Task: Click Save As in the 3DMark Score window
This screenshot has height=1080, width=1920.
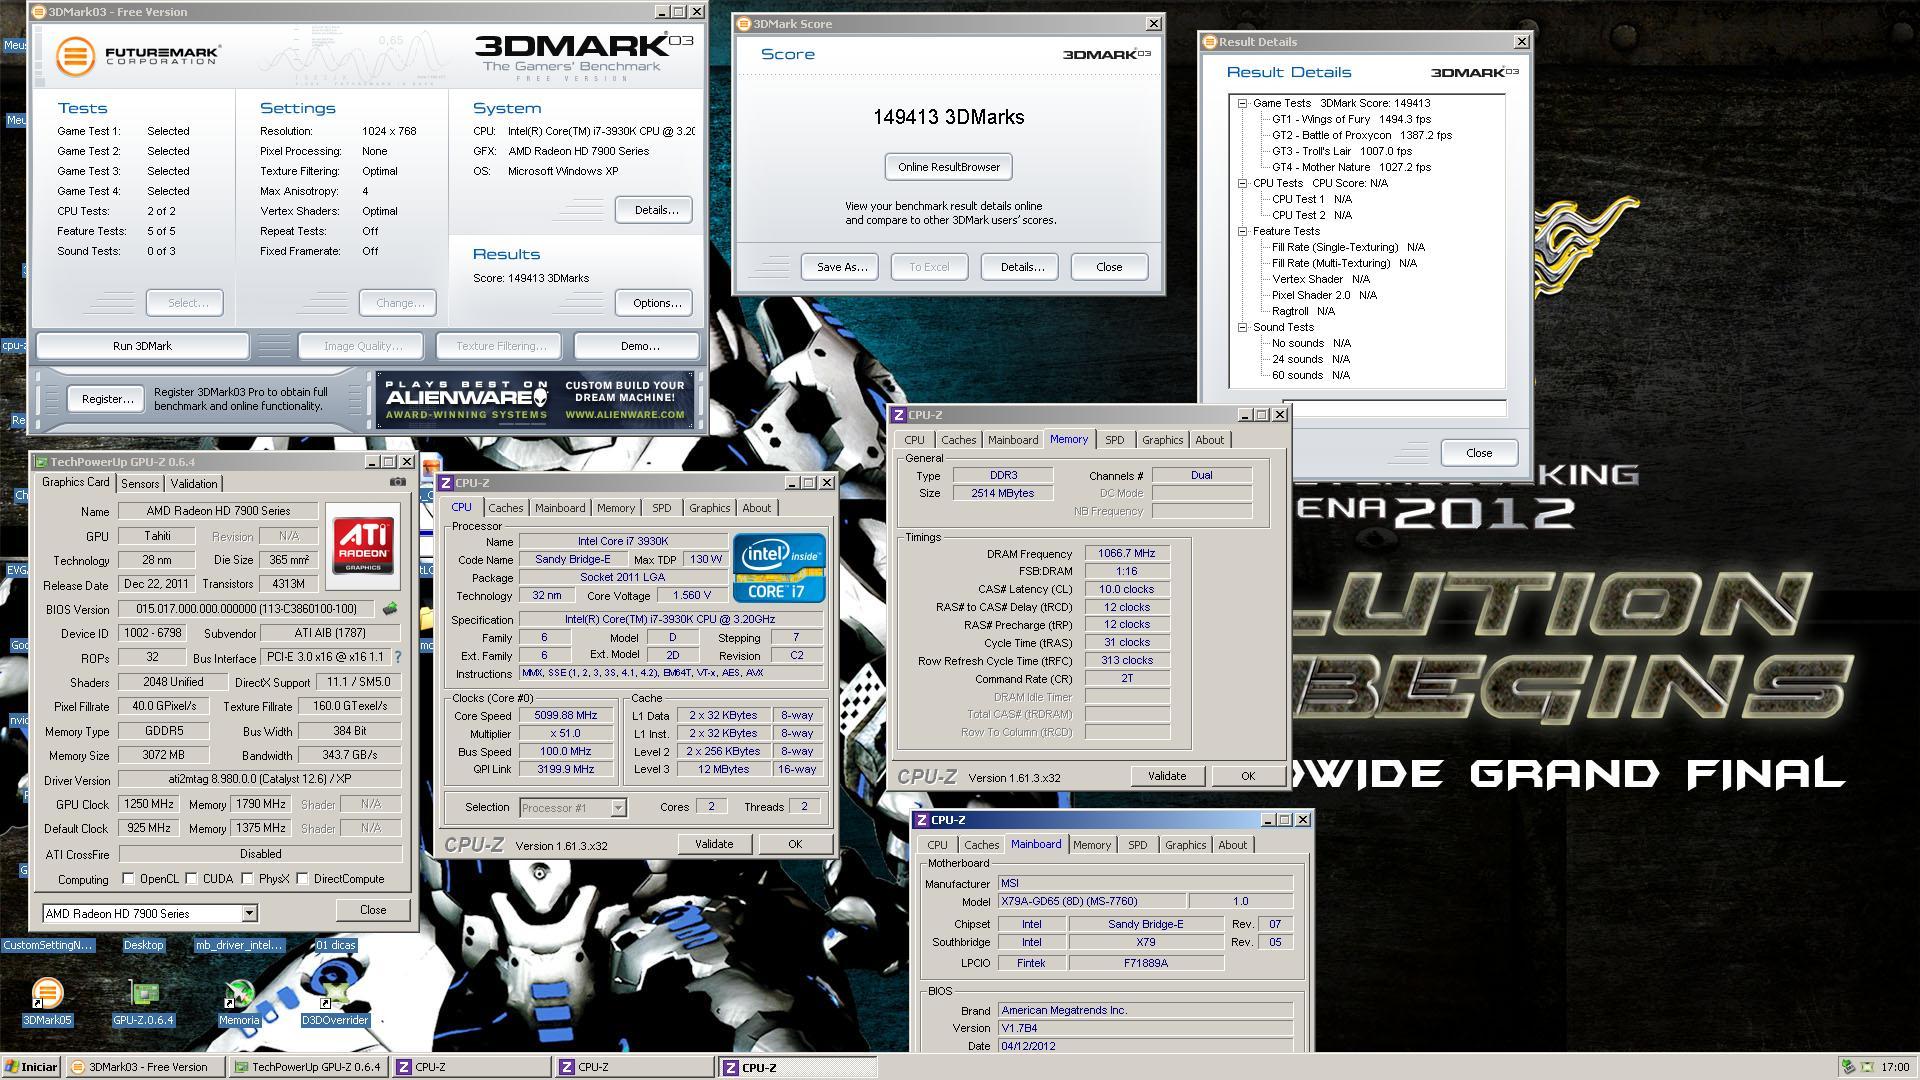Action: click(841, 267)
